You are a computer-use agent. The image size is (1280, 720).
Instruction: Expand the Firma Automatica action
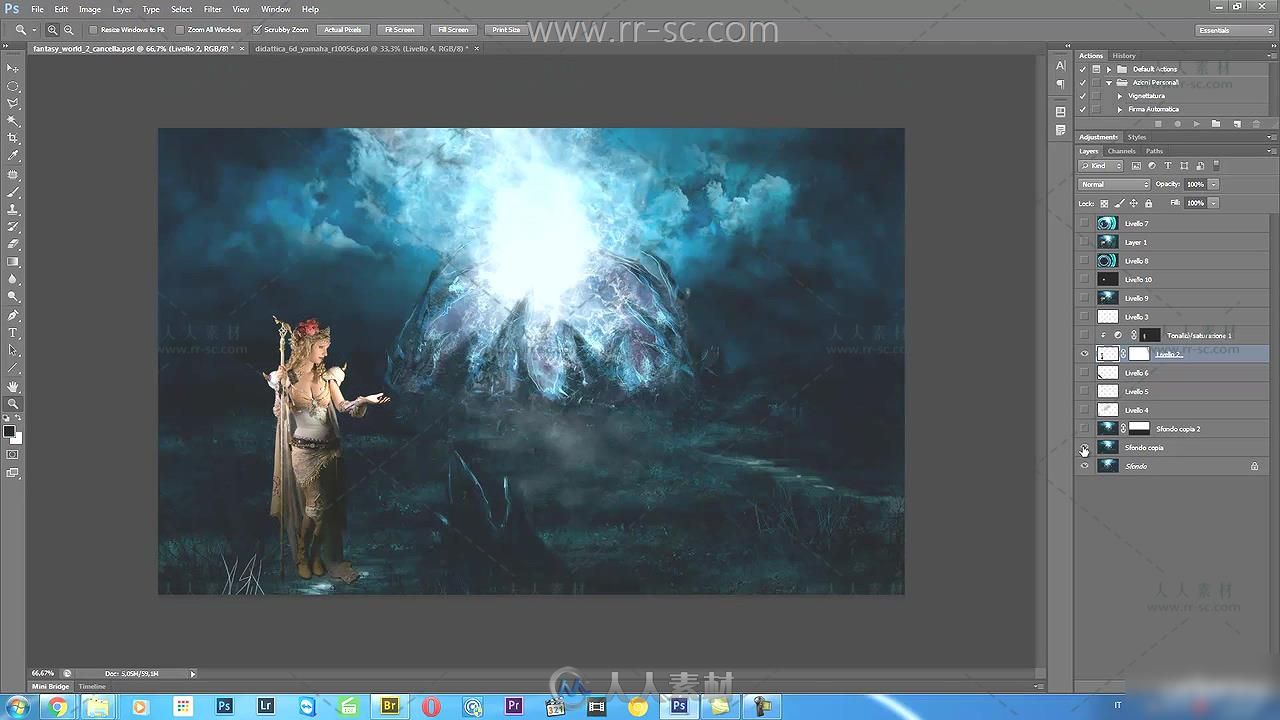1120,109
